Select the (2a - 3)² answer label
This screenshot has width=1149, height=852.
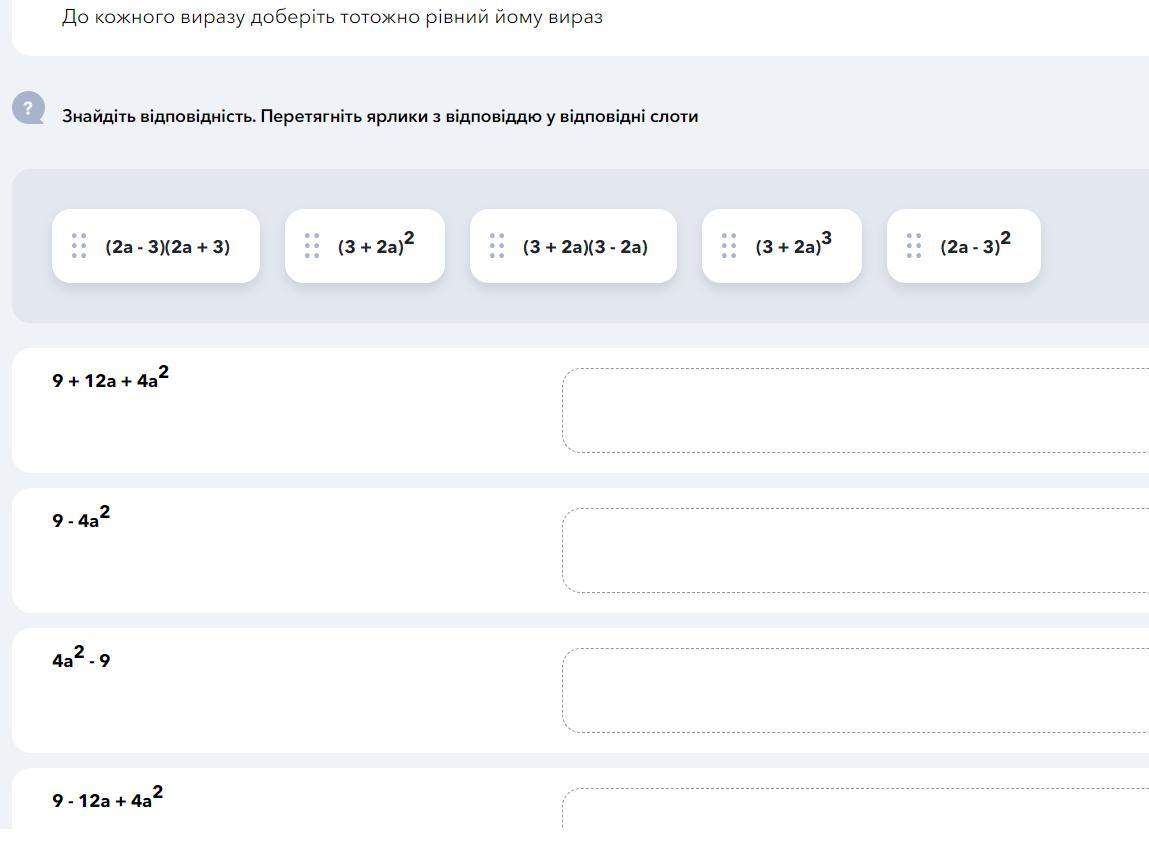tap(975, 246)
